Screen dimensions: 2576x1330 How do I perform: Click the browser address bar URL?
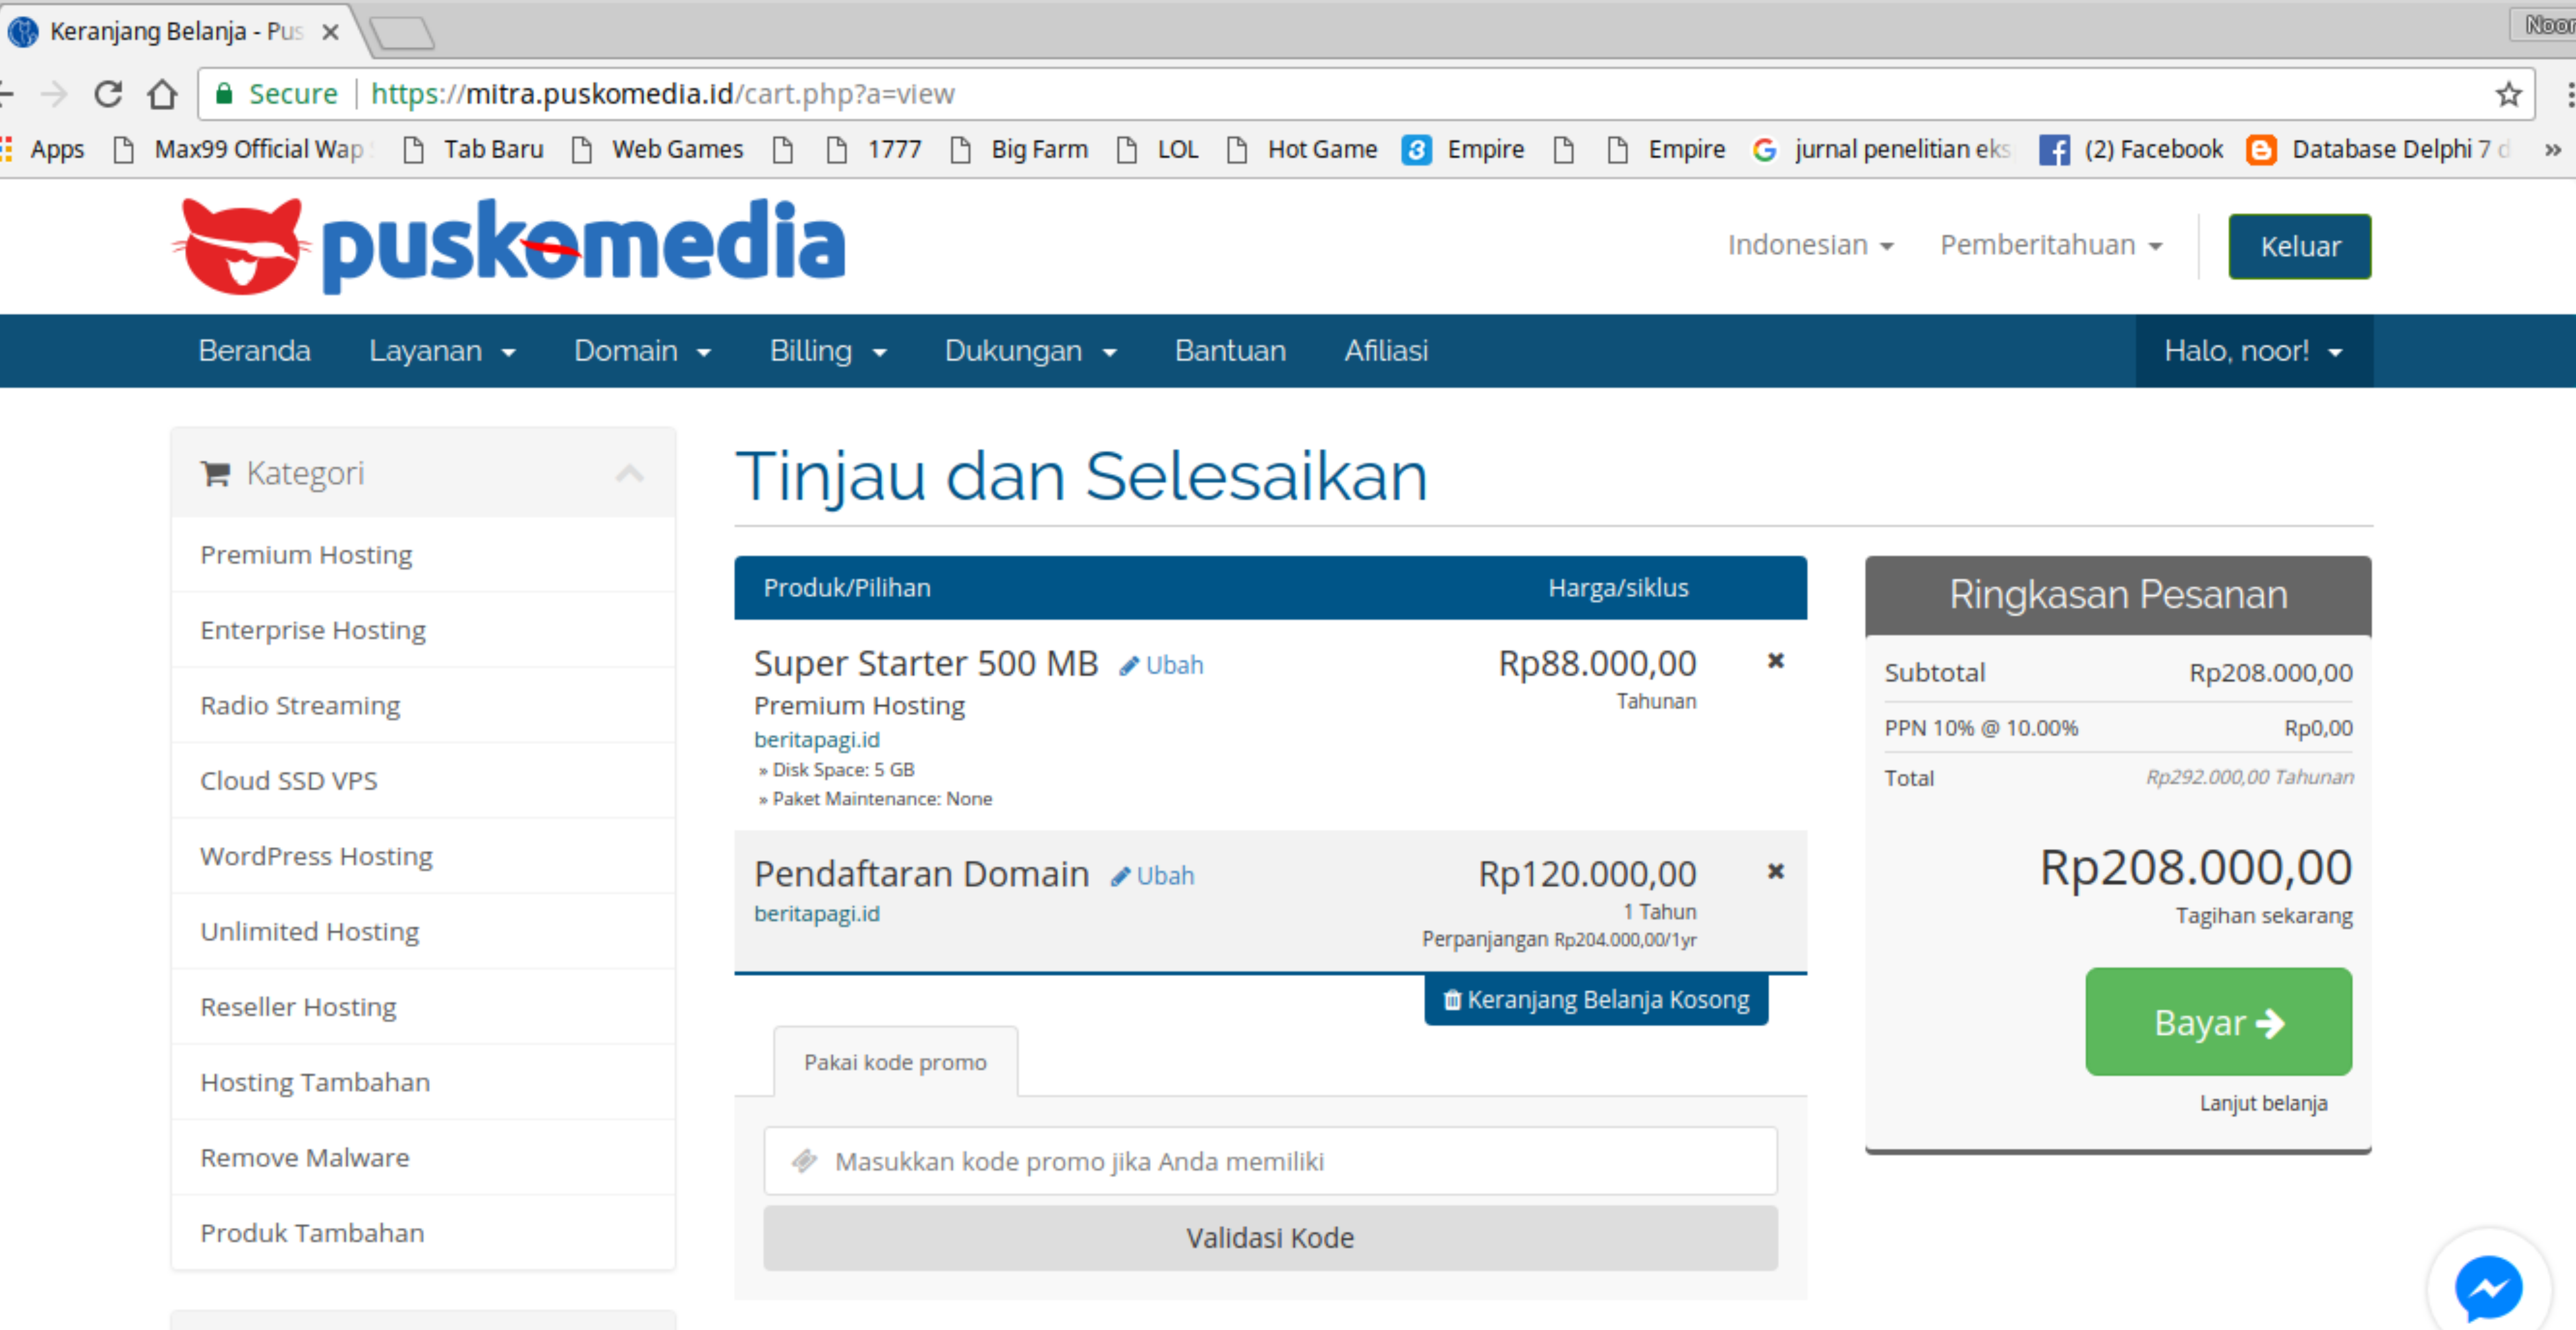662,94
